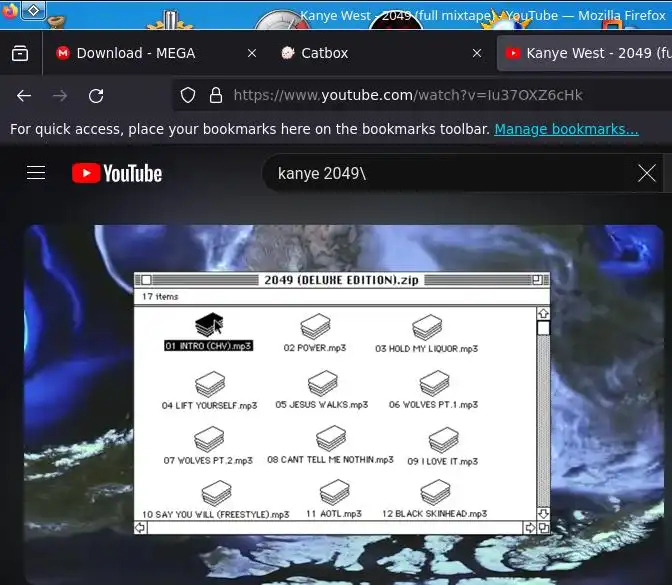Select 03 HOLD MY LIQUOR.mp3 file icon
The height and width of the screenshot is (585, 672).
tap(427, 327)
